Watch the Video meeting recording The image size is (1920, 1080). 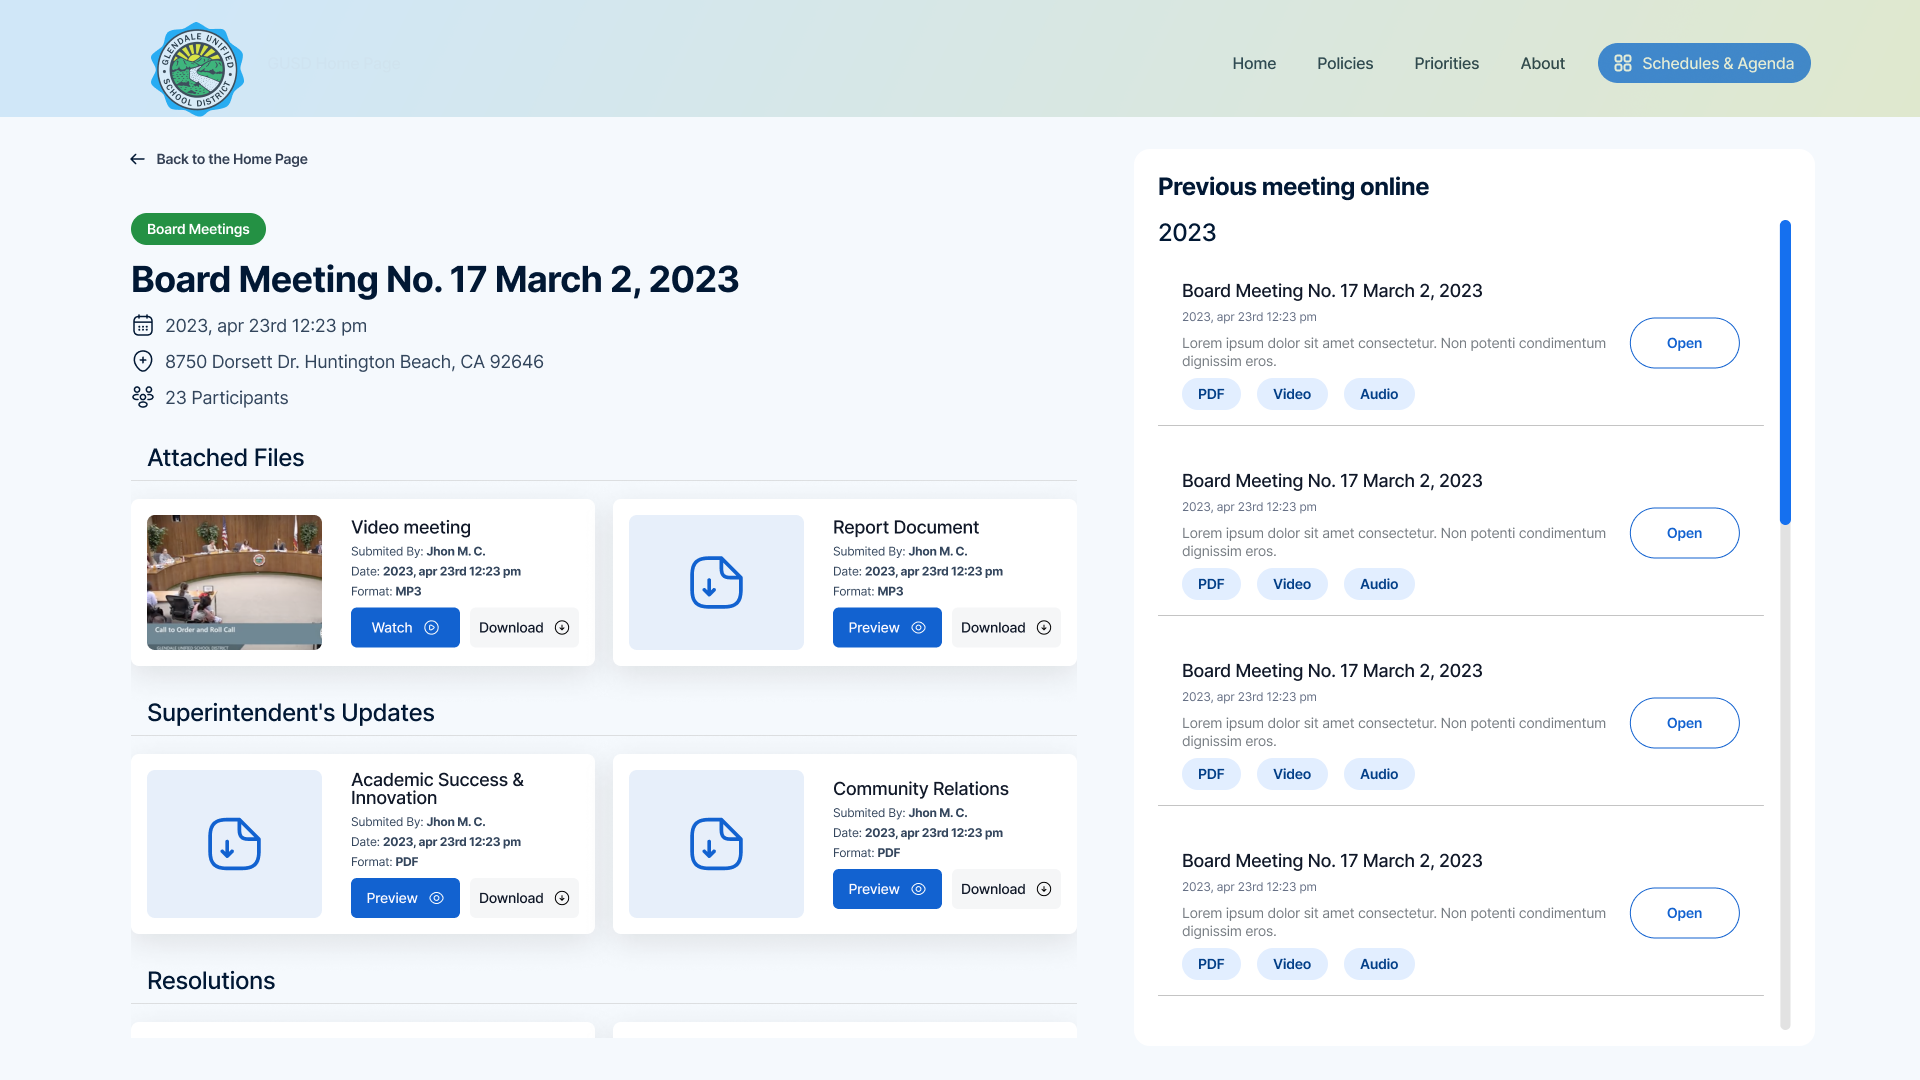[x=405, y=628]
